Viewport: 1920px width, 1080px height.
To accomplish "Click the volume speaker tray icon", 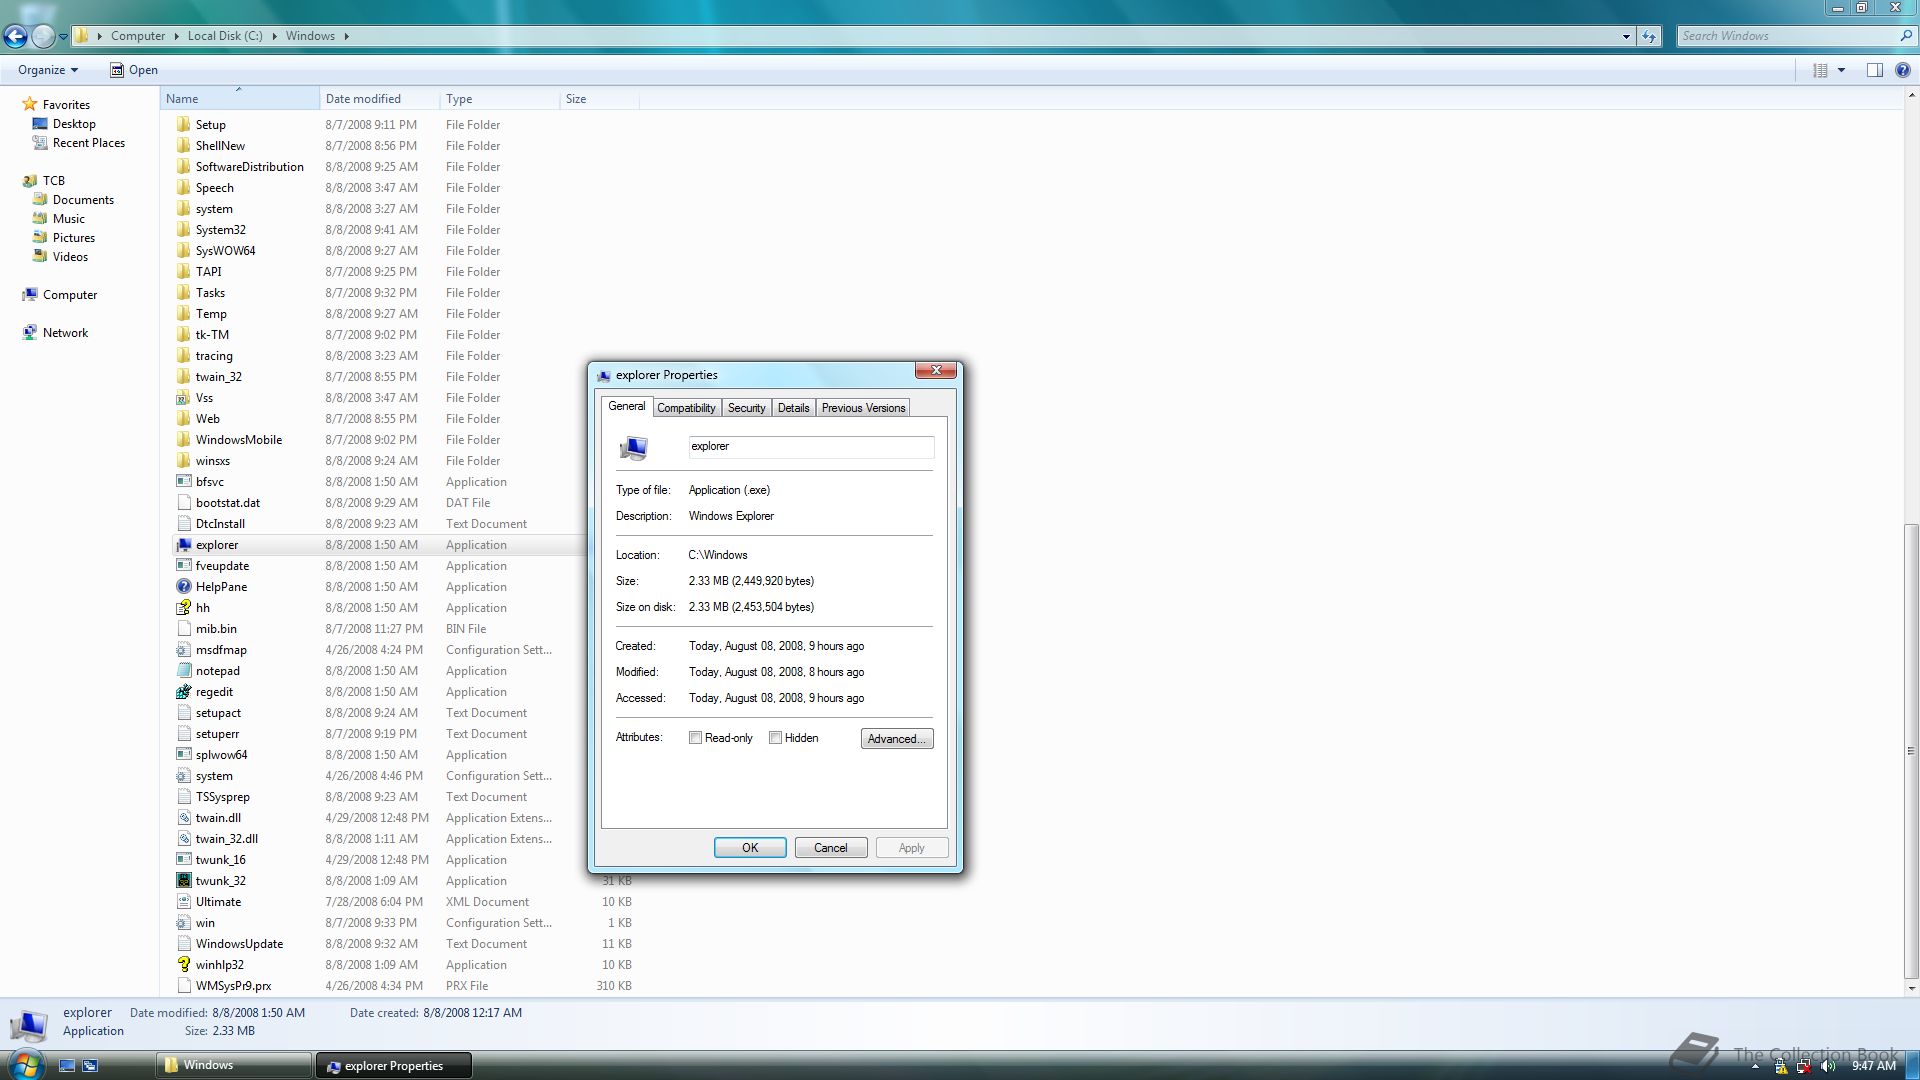I will click(1829, 1066).
